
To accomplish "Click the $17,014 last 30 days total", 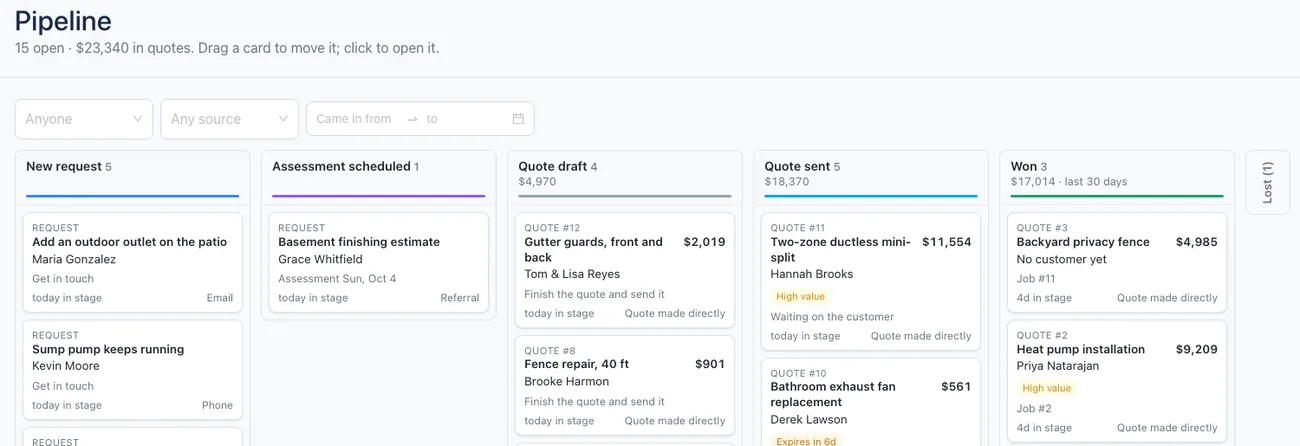I will pos(1069,182).
